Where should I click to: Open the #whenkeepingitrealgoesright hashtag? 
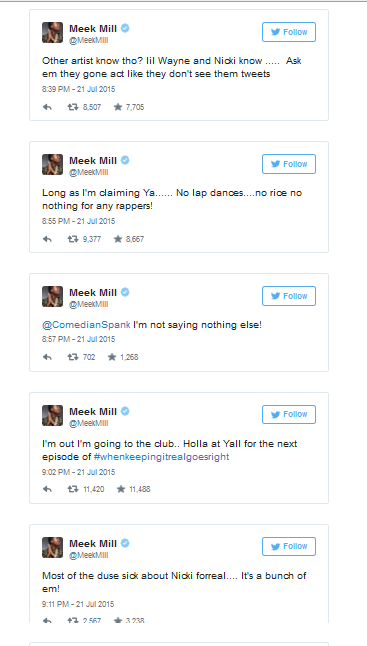pos(161,457)
